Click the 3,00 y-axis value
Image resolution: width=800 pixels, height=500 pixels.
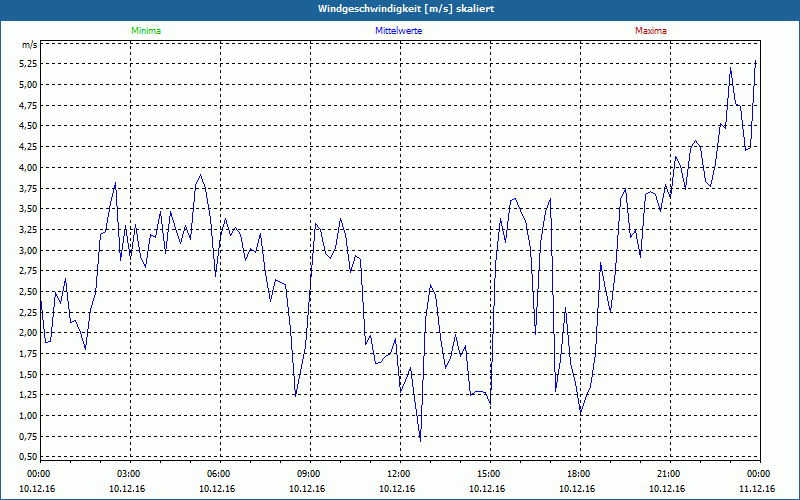point(29,250)
